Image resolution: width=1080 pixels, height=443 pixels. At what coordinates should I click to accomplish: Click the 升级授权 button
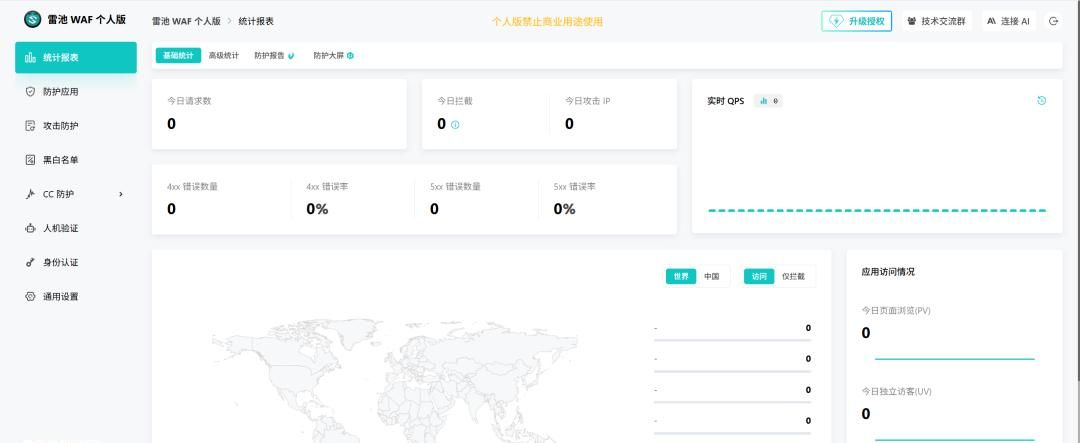point(856,21)
